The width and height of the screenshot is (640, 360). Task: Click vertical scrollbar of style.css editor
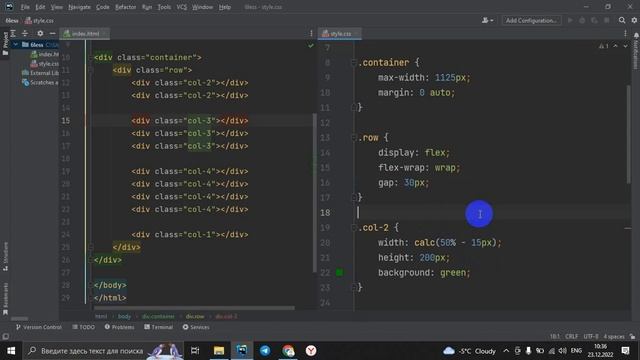(628, 134)
